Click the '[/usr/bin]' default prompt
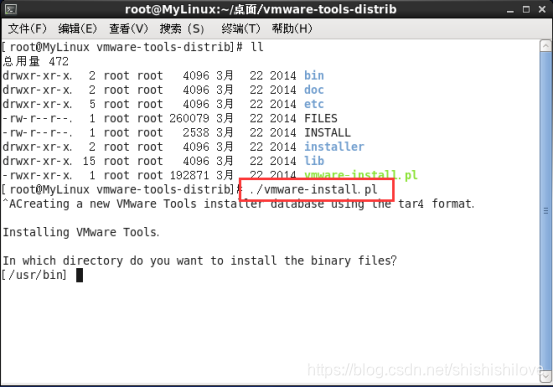The image size is (554, 388). (x=34, y=275)
